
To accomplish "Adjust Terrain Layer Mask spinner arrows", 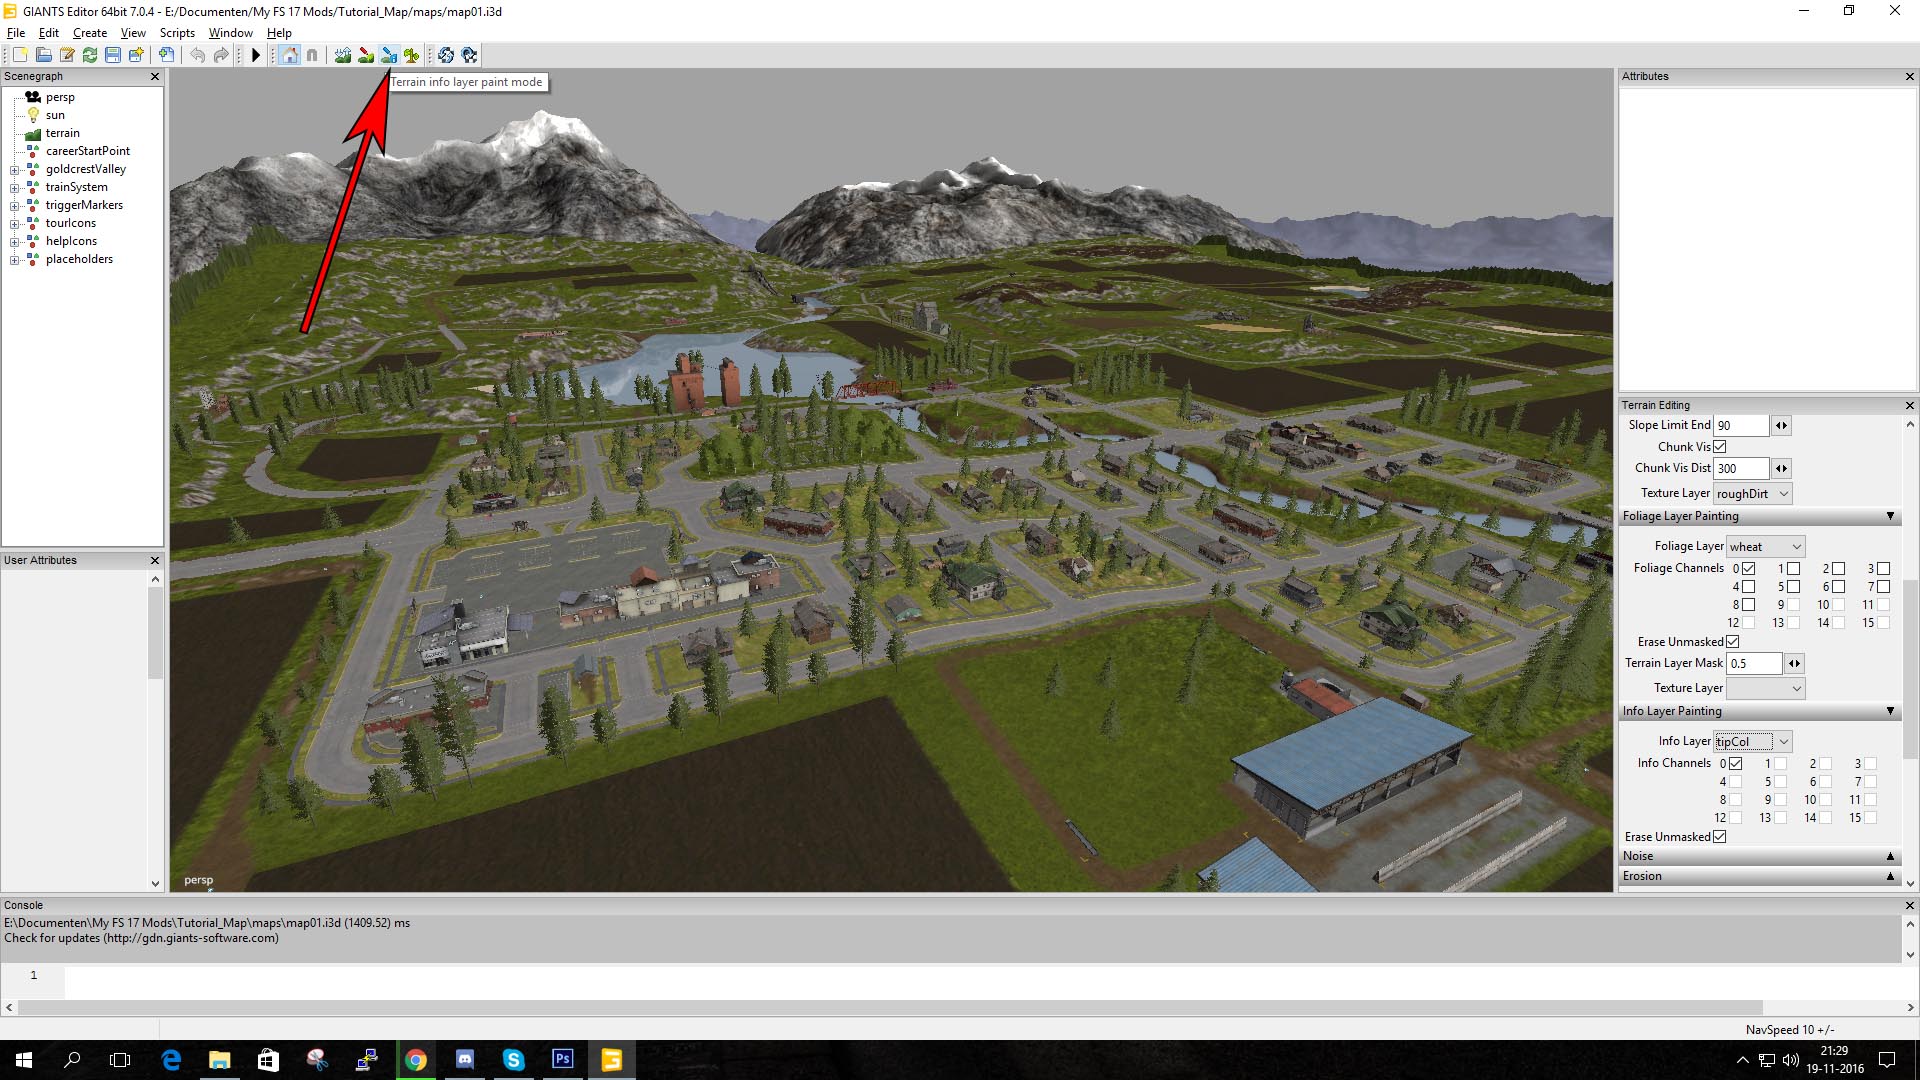I will (x=1794, y=663).
